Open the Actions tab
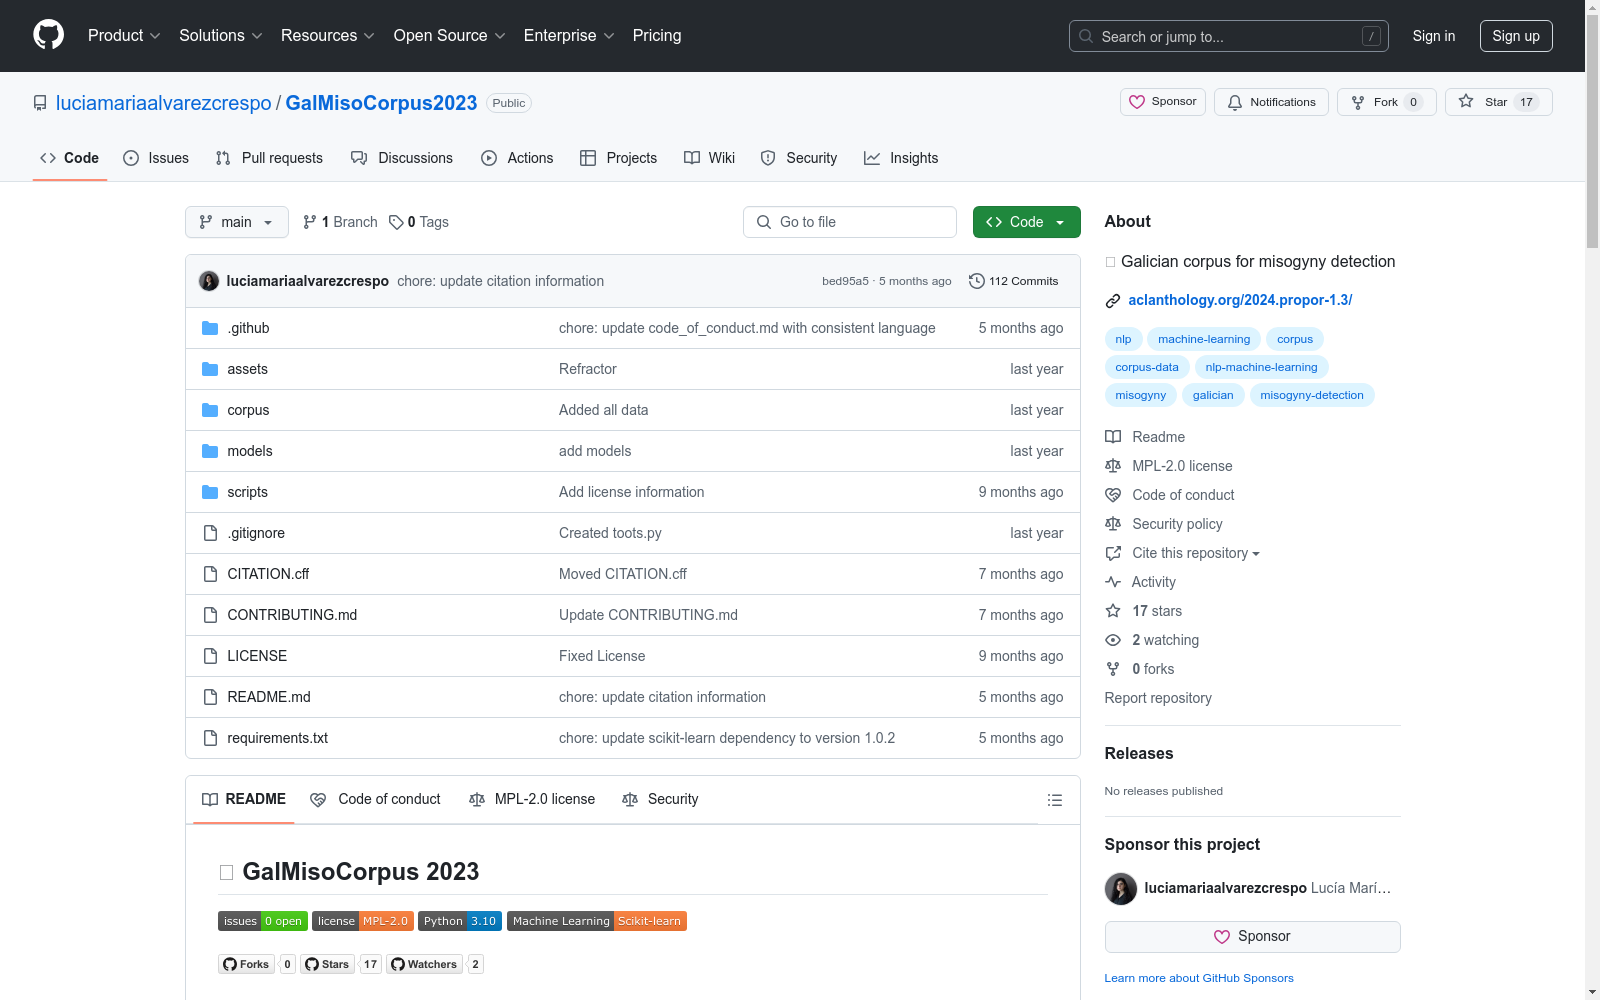Screen dimensions: 1600x1000 [x=517, y=158]
